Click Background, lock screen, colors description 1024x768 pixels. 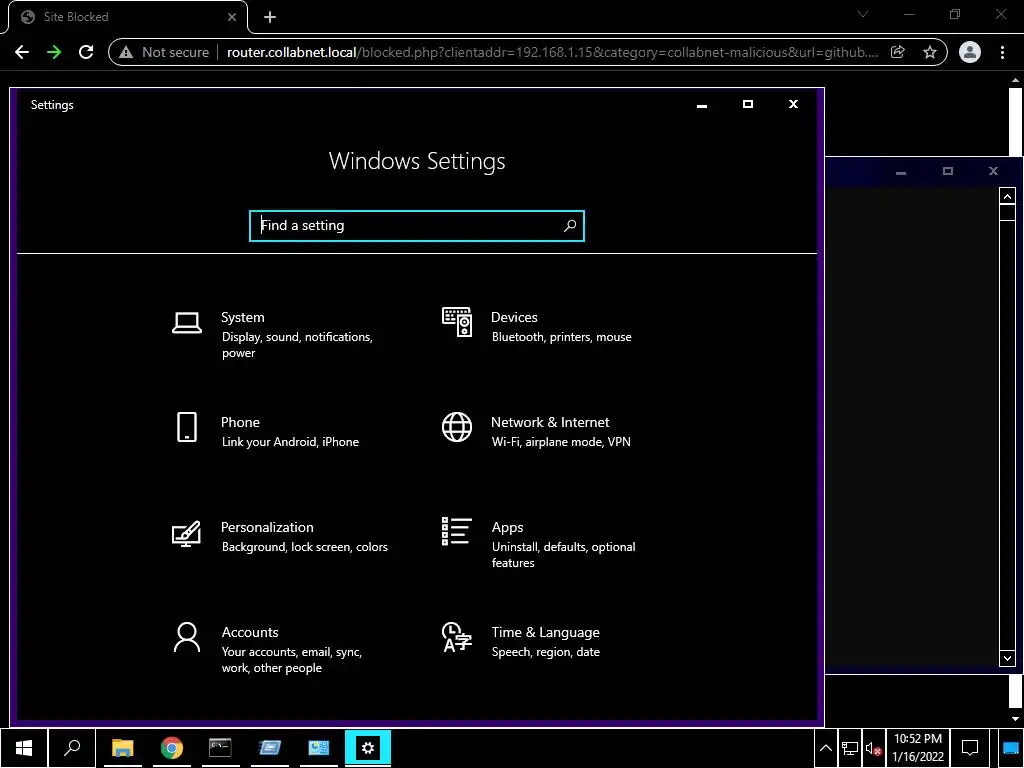[x=304, y=547]
